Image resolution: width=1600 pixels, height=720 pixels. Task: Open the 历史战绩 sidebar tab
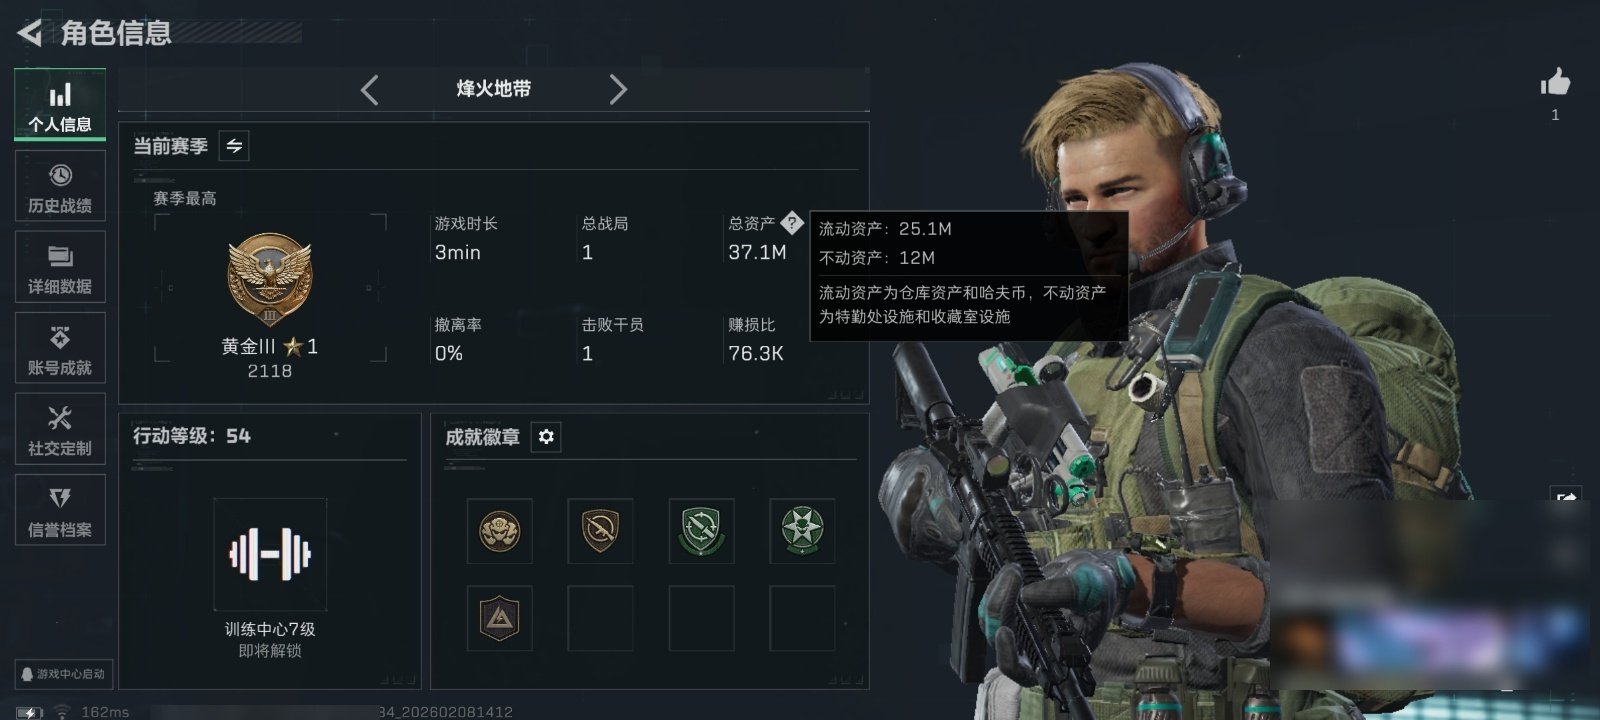[x=60, y=187]
